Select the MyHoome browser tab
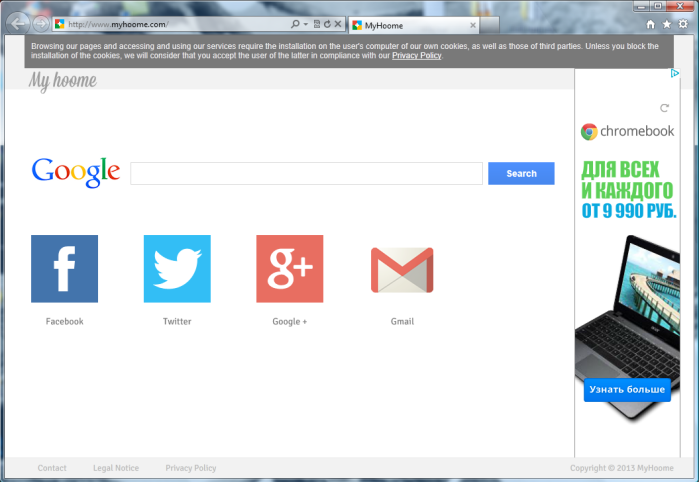This screenshot has height=482, width=699. coord(414,25)
